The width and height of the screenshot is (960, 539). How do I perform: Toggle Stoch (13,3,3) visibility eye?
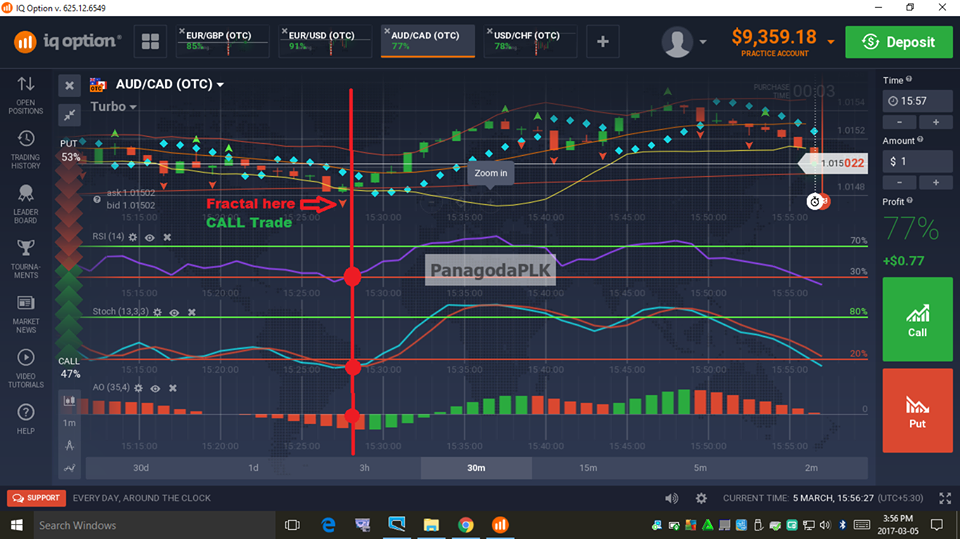click(174, 312)
